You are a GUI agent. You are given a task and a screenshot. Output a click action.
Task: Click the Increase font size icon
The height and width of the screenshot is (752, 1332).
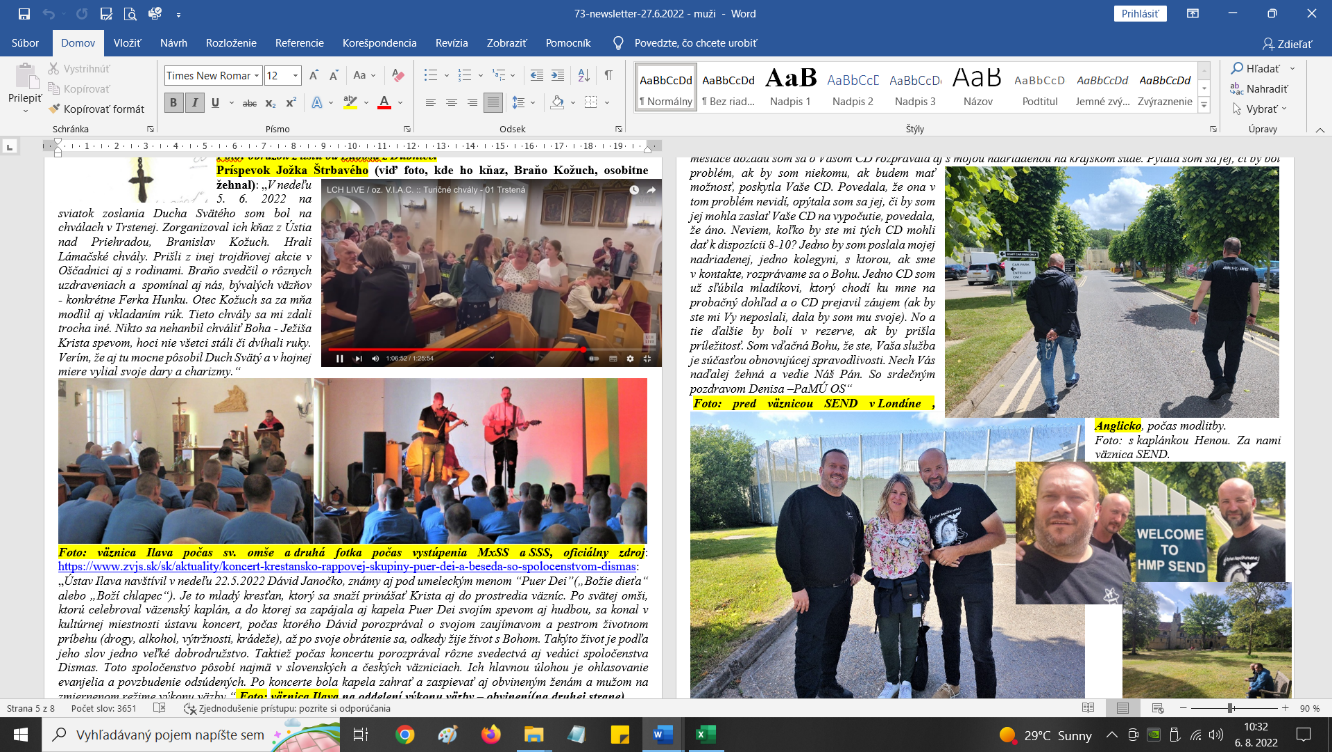[x=314, y=76]
